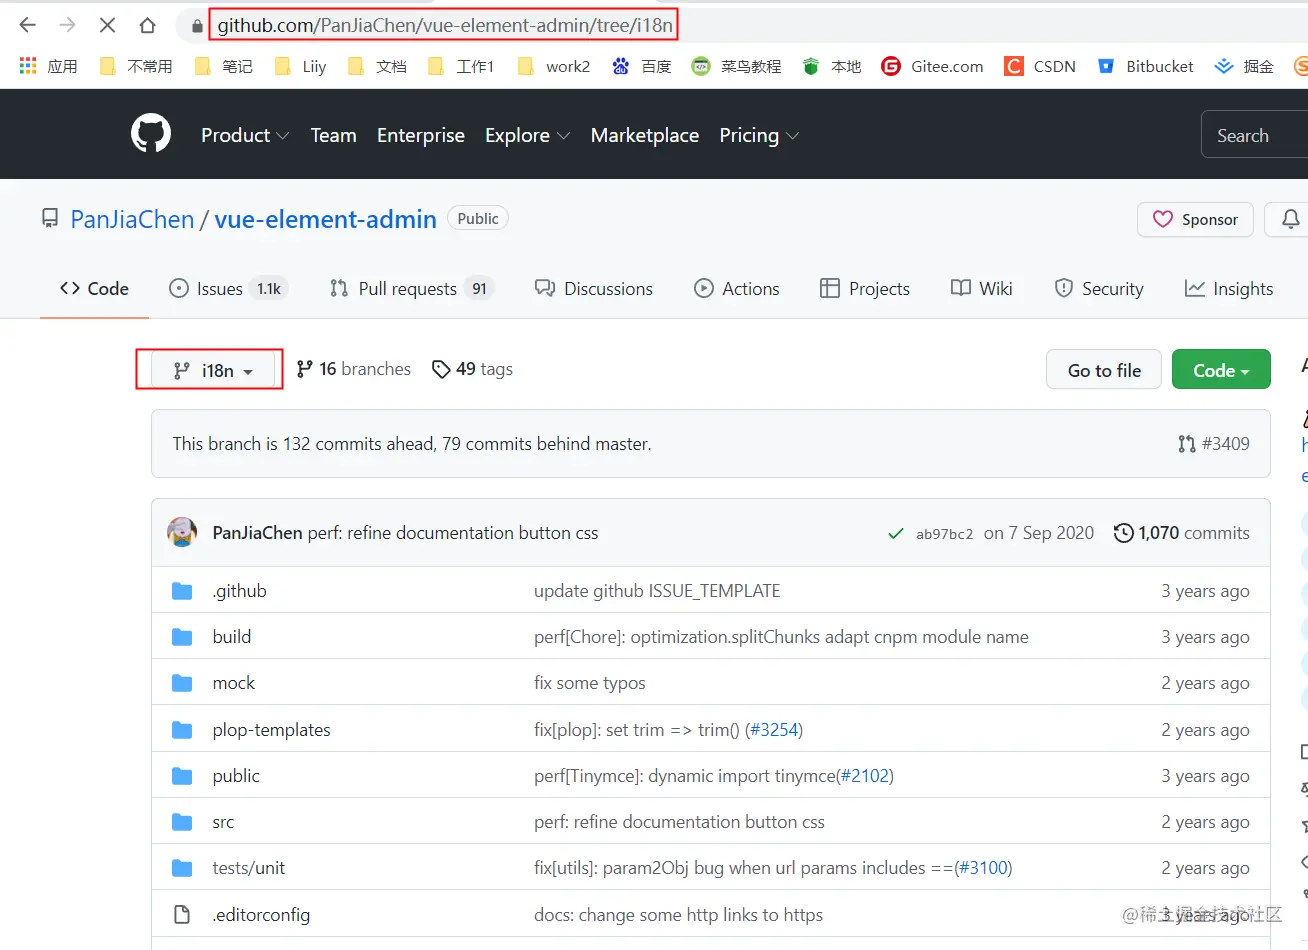The image size is (1308, 950).
Task: Open the Gitee.com bookmark
Action: (932, 66)
